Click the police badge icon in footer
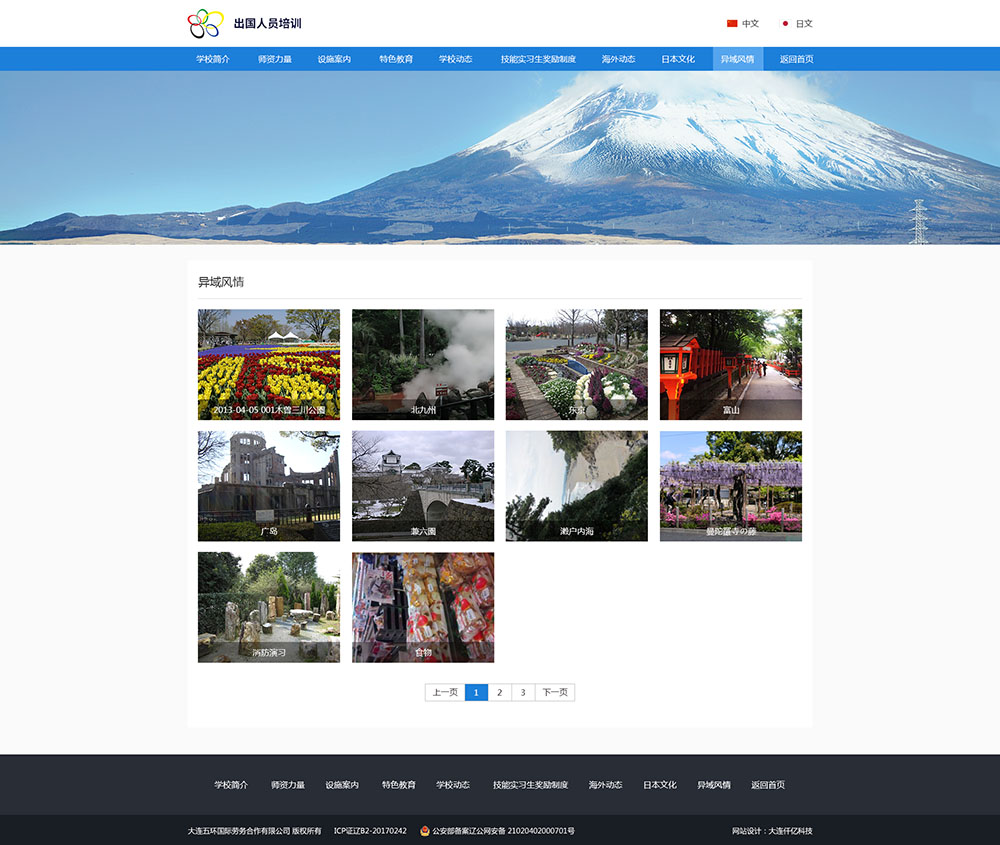 tap(425, 831)
